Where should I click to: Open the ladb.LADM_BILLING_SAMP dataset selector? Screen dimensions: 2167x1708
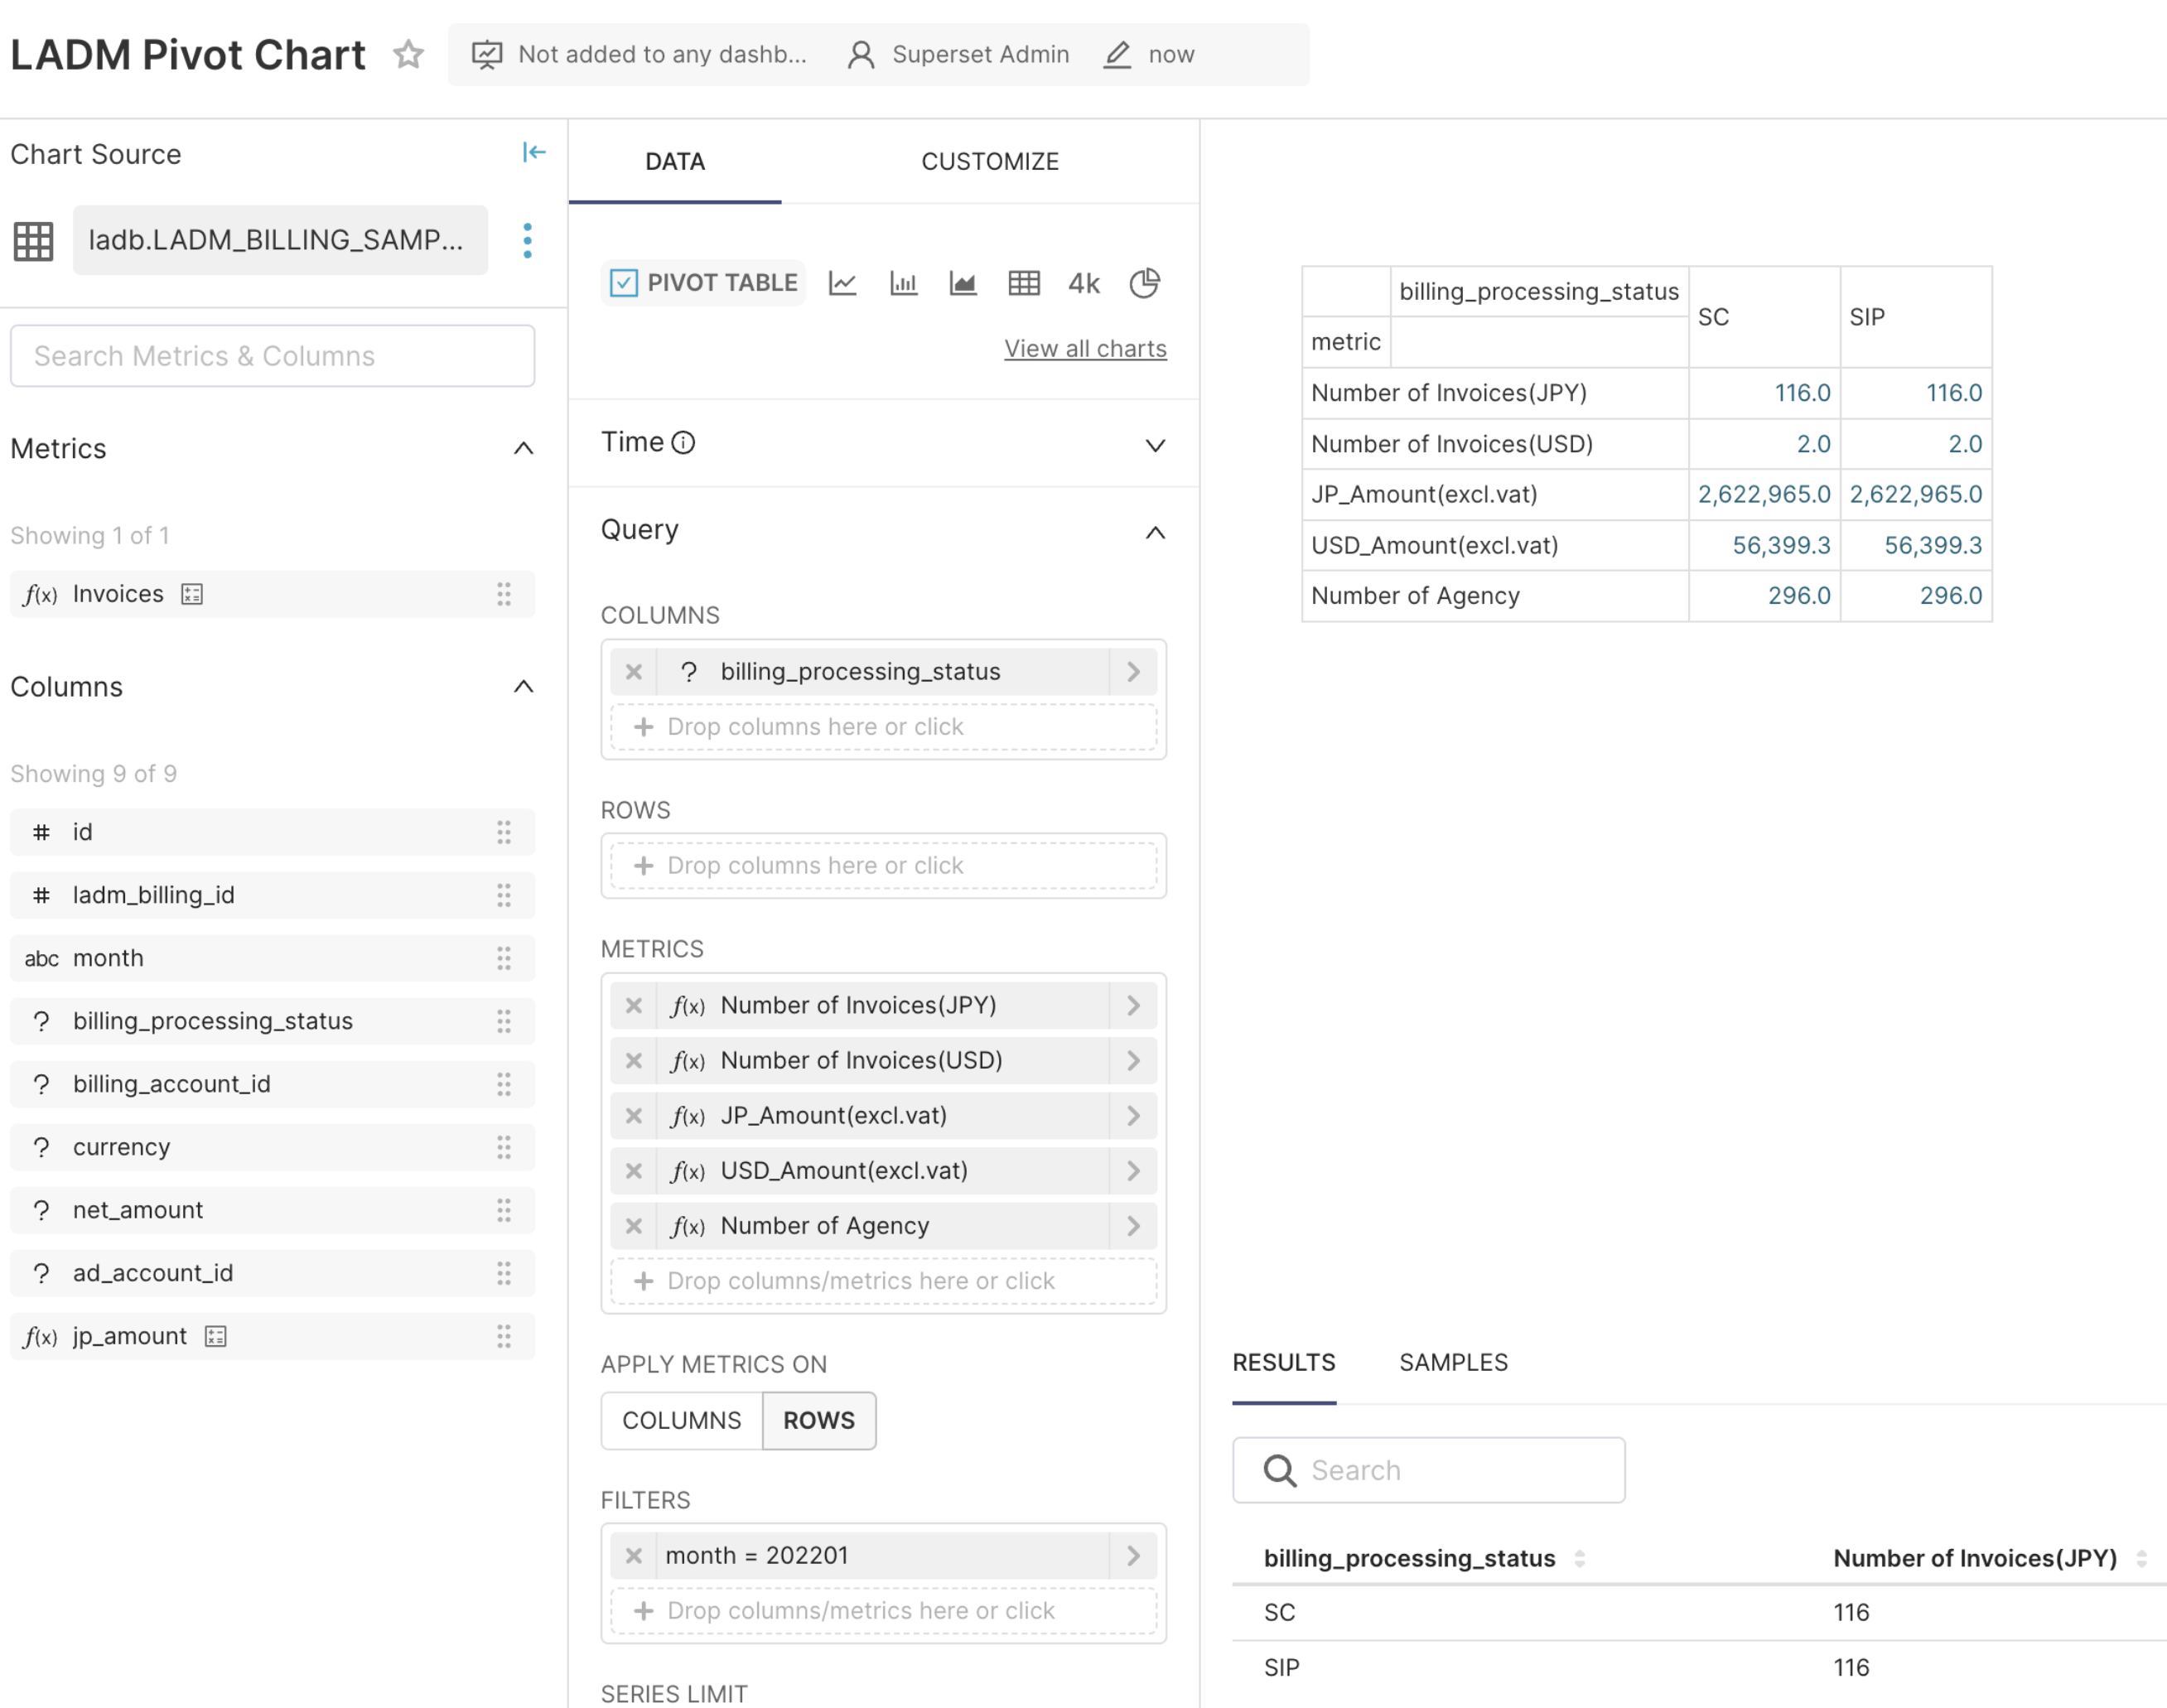pos(280,240)
